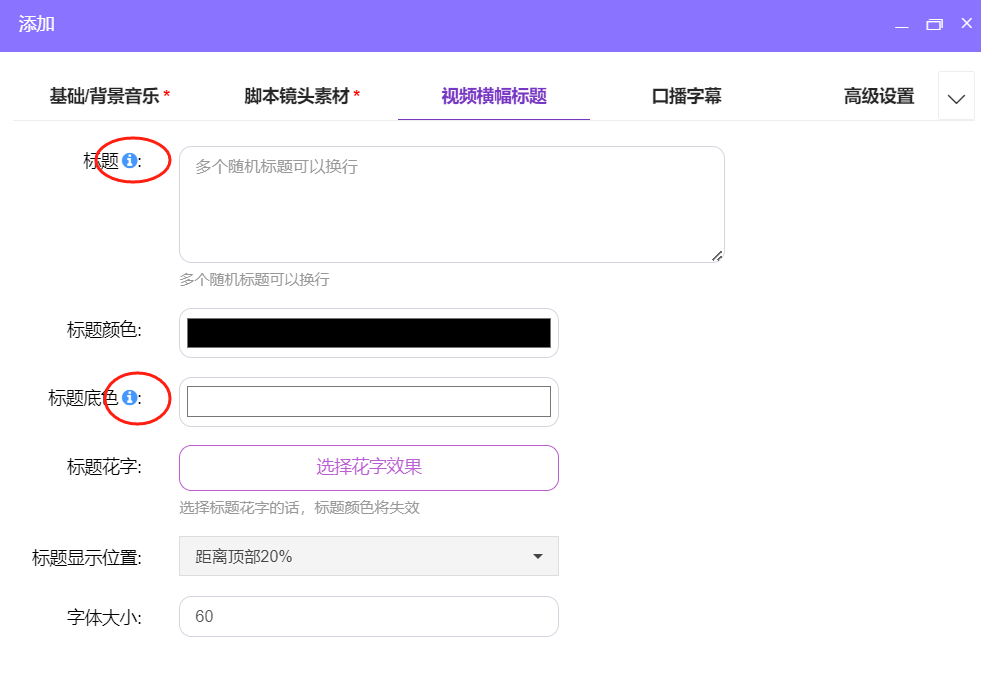Select the 视频横幅标题 tab
981x674 pixels.
(493, 95)
